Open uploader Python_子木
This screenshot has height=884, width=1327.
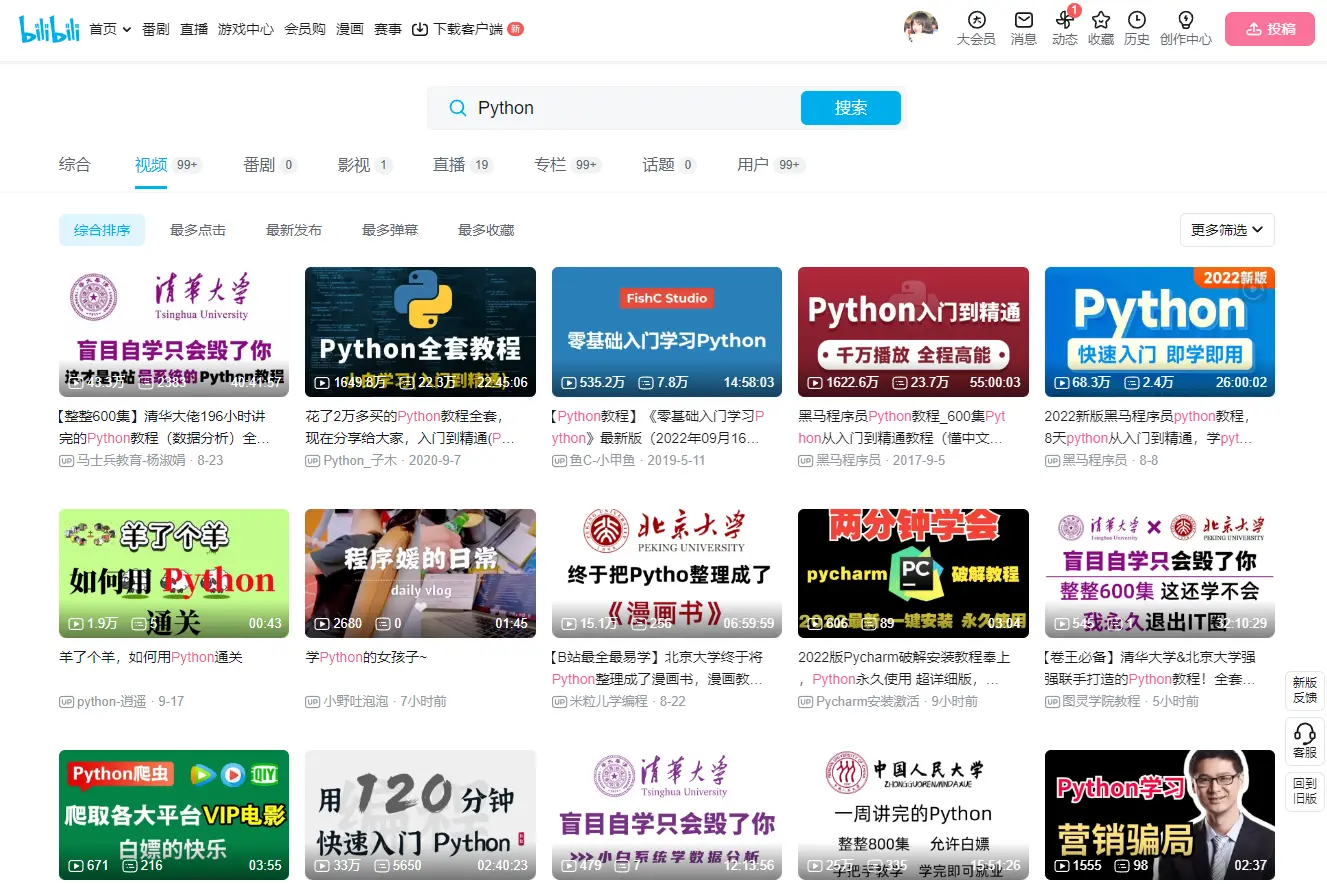pyautogui.click(x=360, y=460)
